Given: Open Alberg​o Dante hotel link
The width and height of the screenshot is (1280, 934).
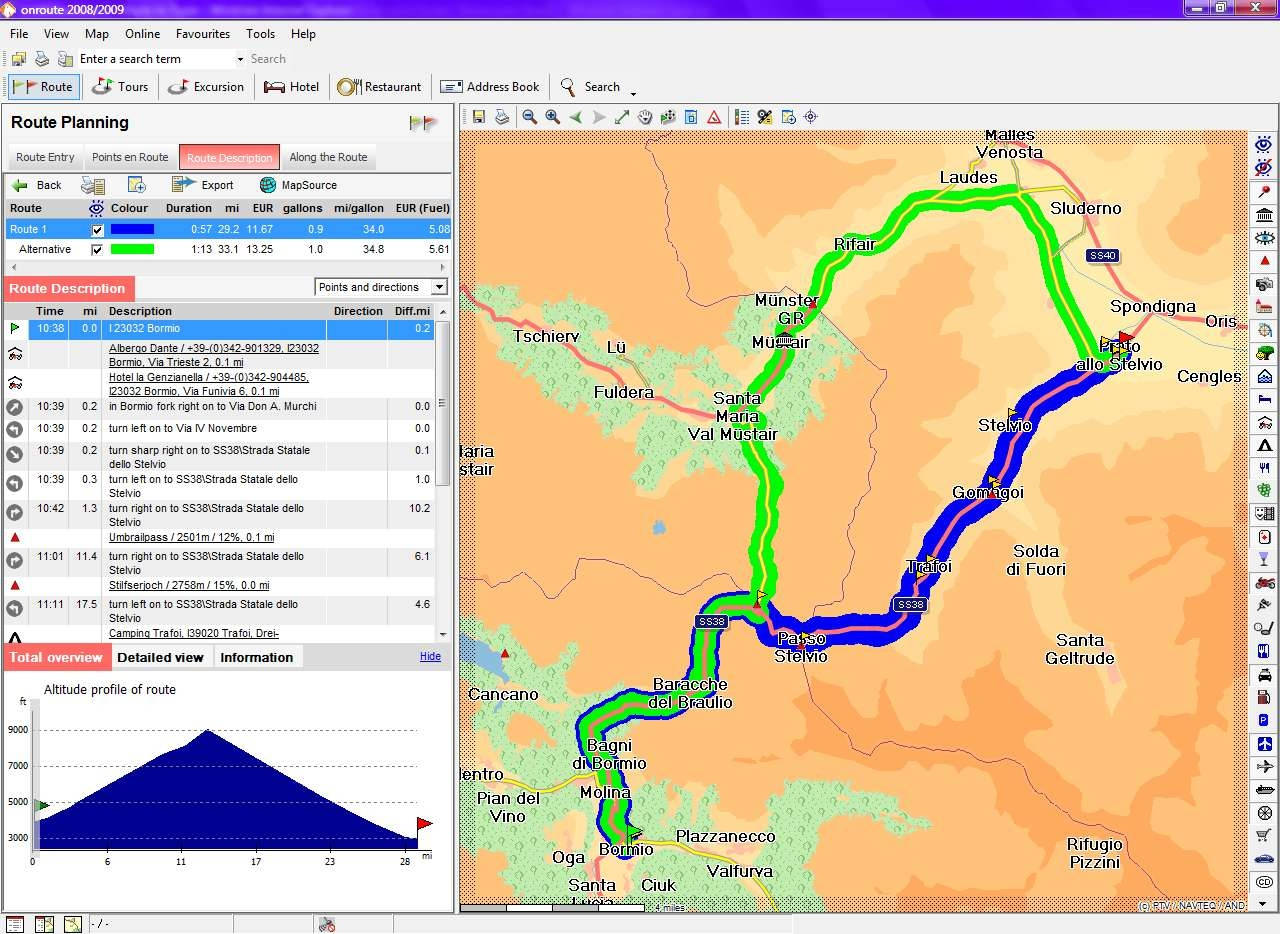Looking at the screenshot, I should click(x=214, y=355).
